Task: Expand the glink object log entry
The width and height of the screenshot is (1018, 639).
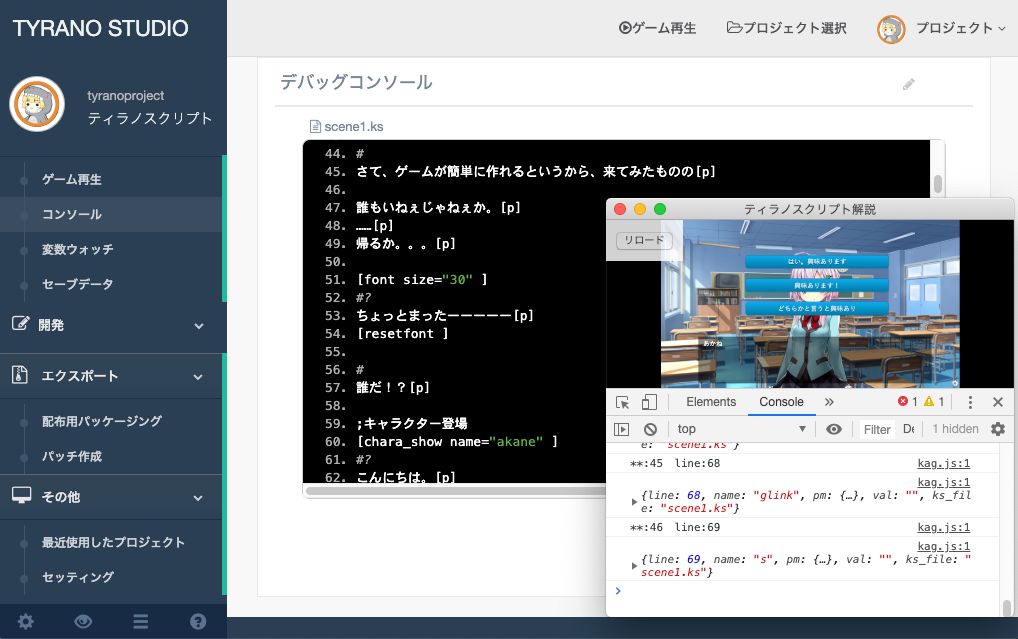Action: point(634,501)
